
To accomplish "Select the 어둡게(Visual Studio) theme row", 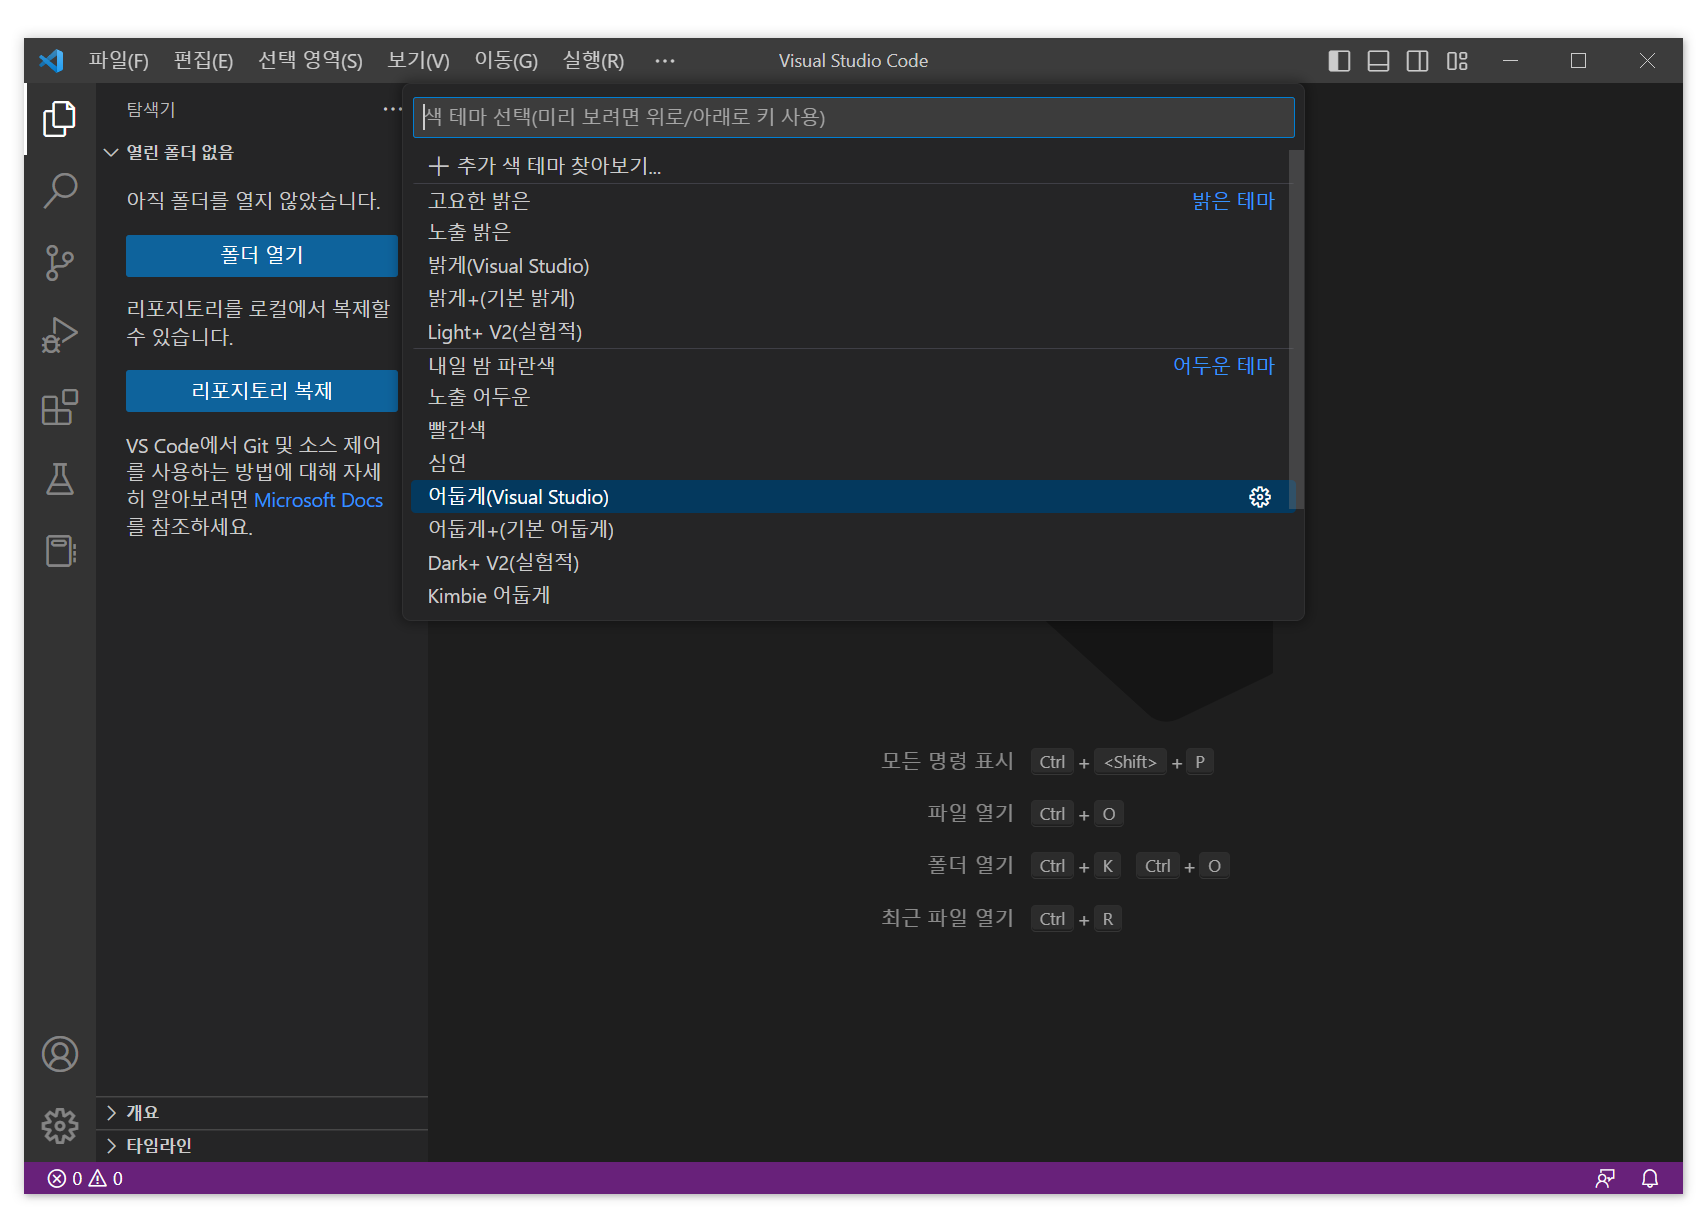I will coord(851,497).
